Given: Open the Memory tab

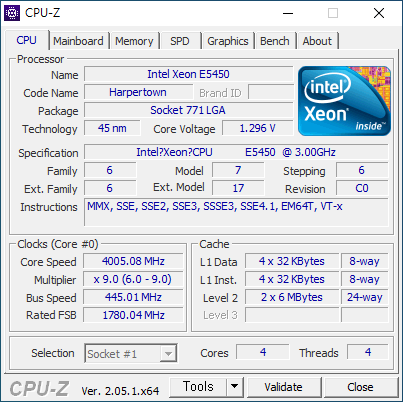Looking at the screenshot, I should (134, 41).
